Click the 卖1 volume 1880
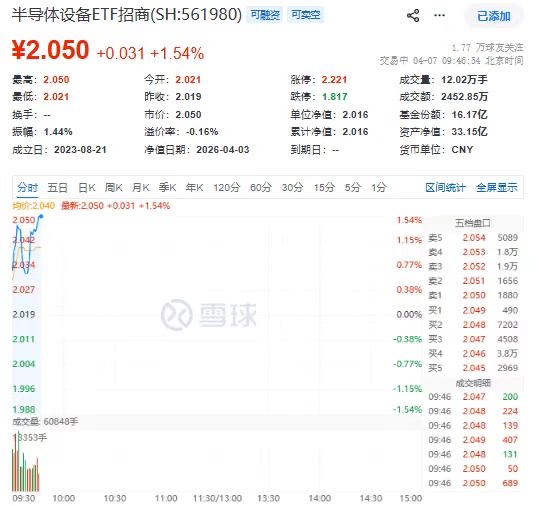 508,296
